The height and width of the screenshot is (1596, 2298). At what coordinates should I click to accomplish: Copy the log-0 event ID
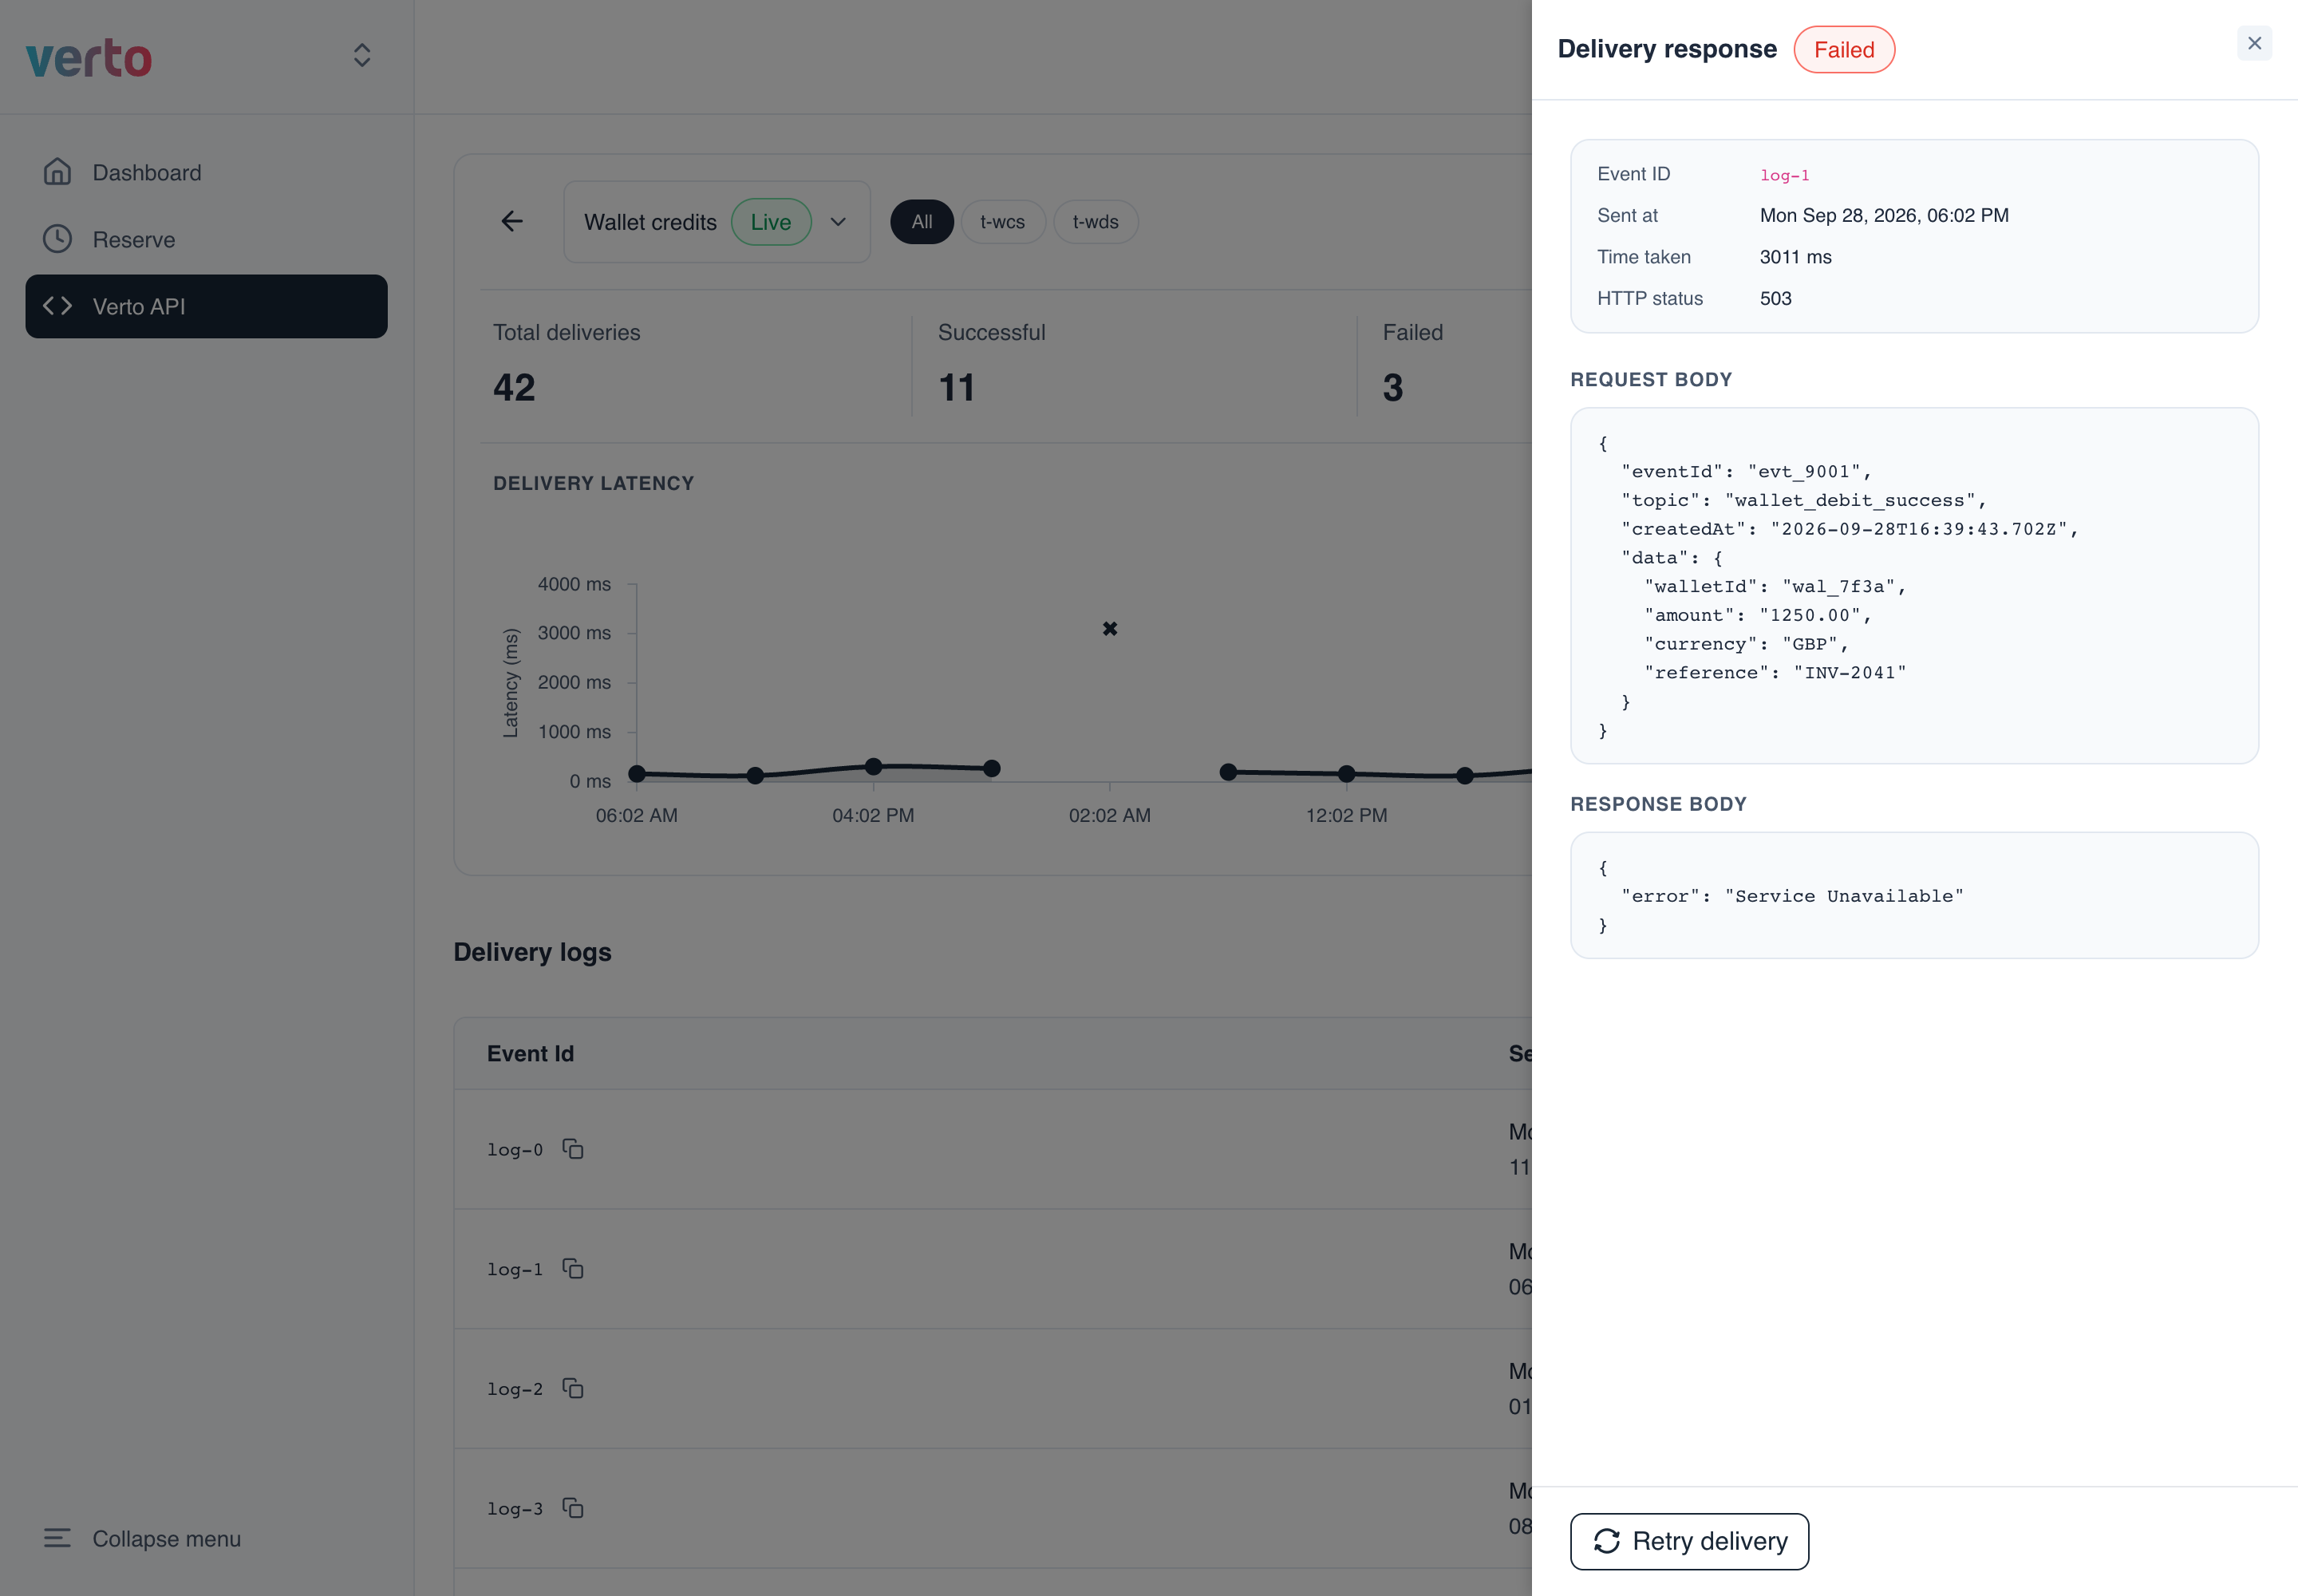(x=573, y=1149)
